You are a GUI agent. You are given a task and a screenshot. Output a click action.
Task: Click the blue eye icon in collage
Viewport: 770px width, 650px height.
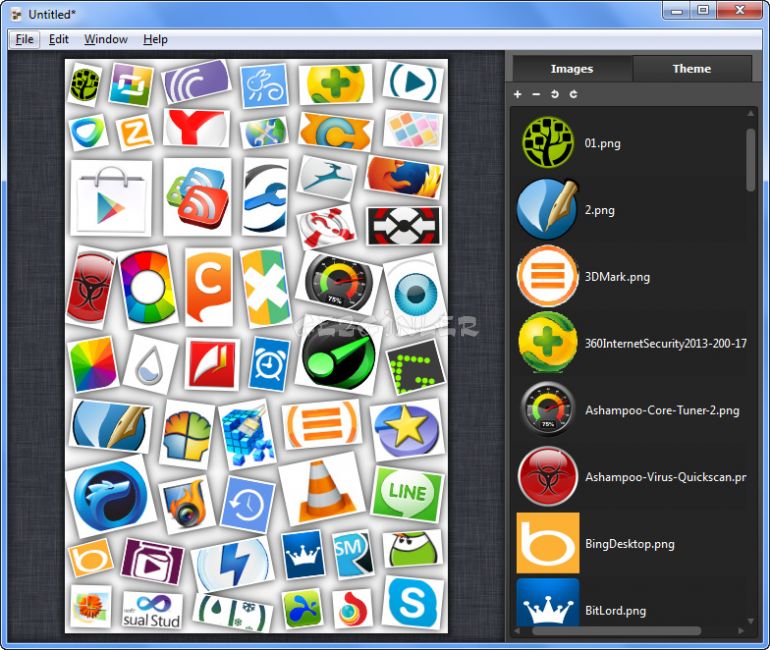coord(415,292)
